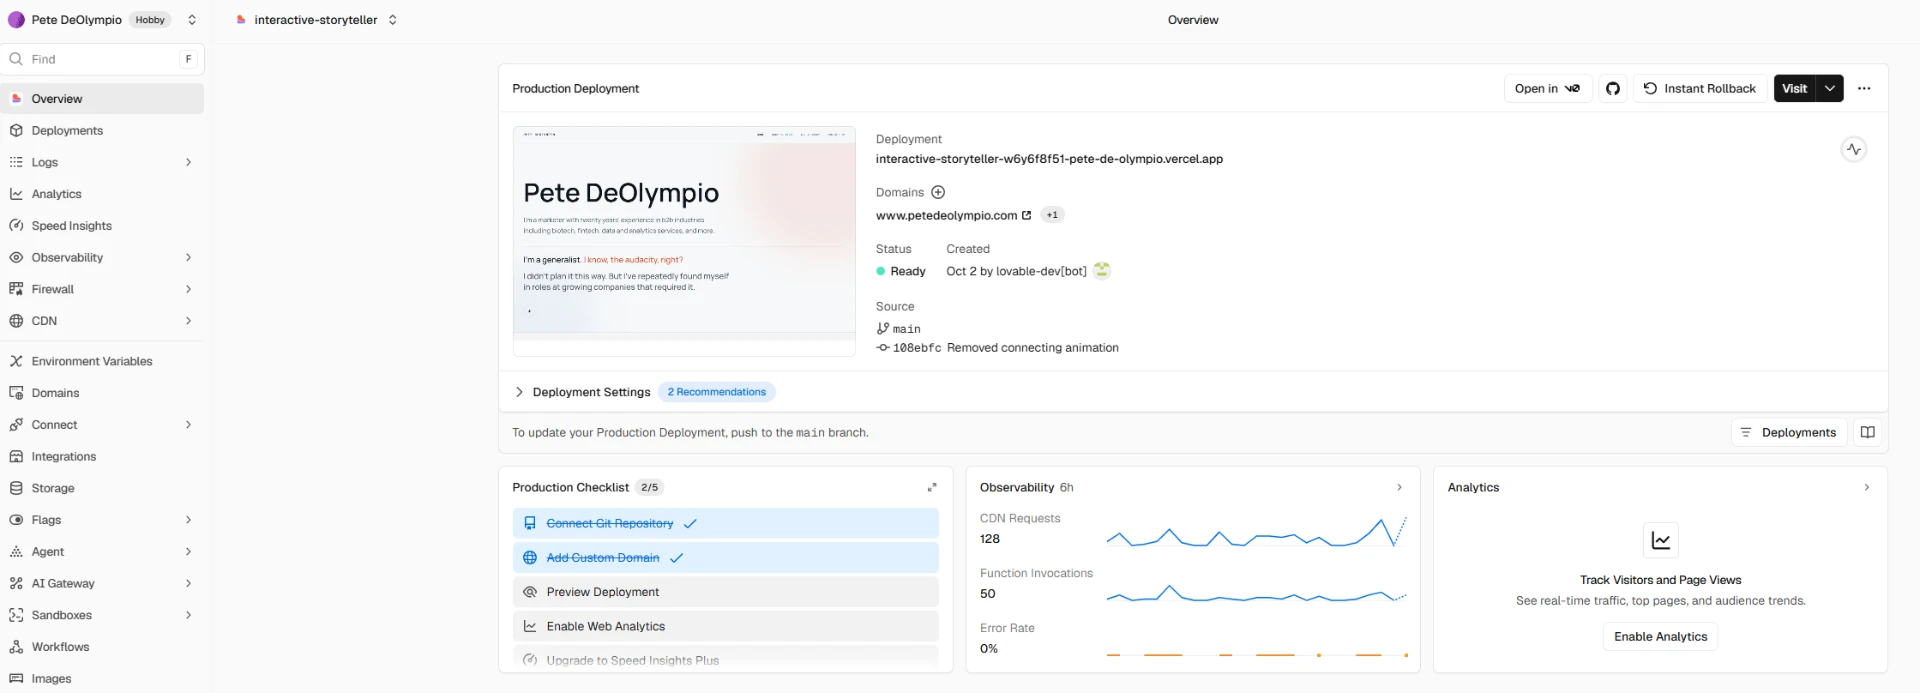Viewport: 1920px width, 693px height.
Task: Click the Hobby plan badge
Action: 150,20
